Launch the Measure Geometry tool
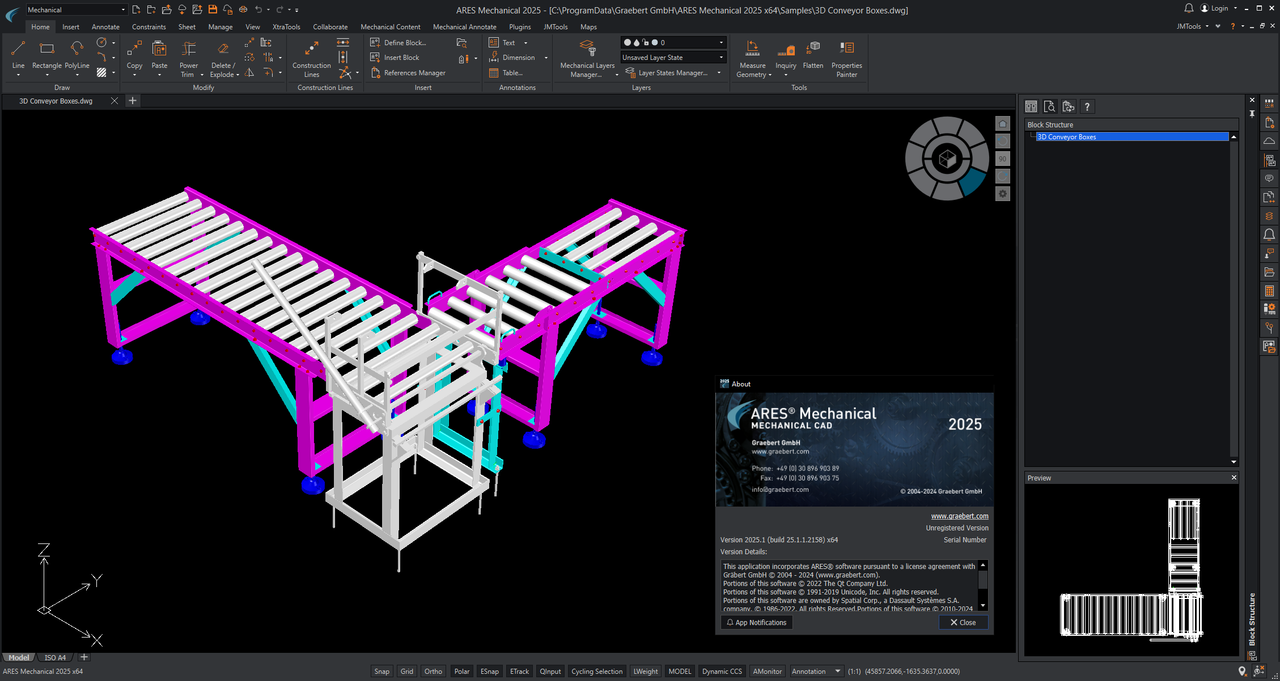The height and width of the screenshot is (681, 1280). (752, 59)
